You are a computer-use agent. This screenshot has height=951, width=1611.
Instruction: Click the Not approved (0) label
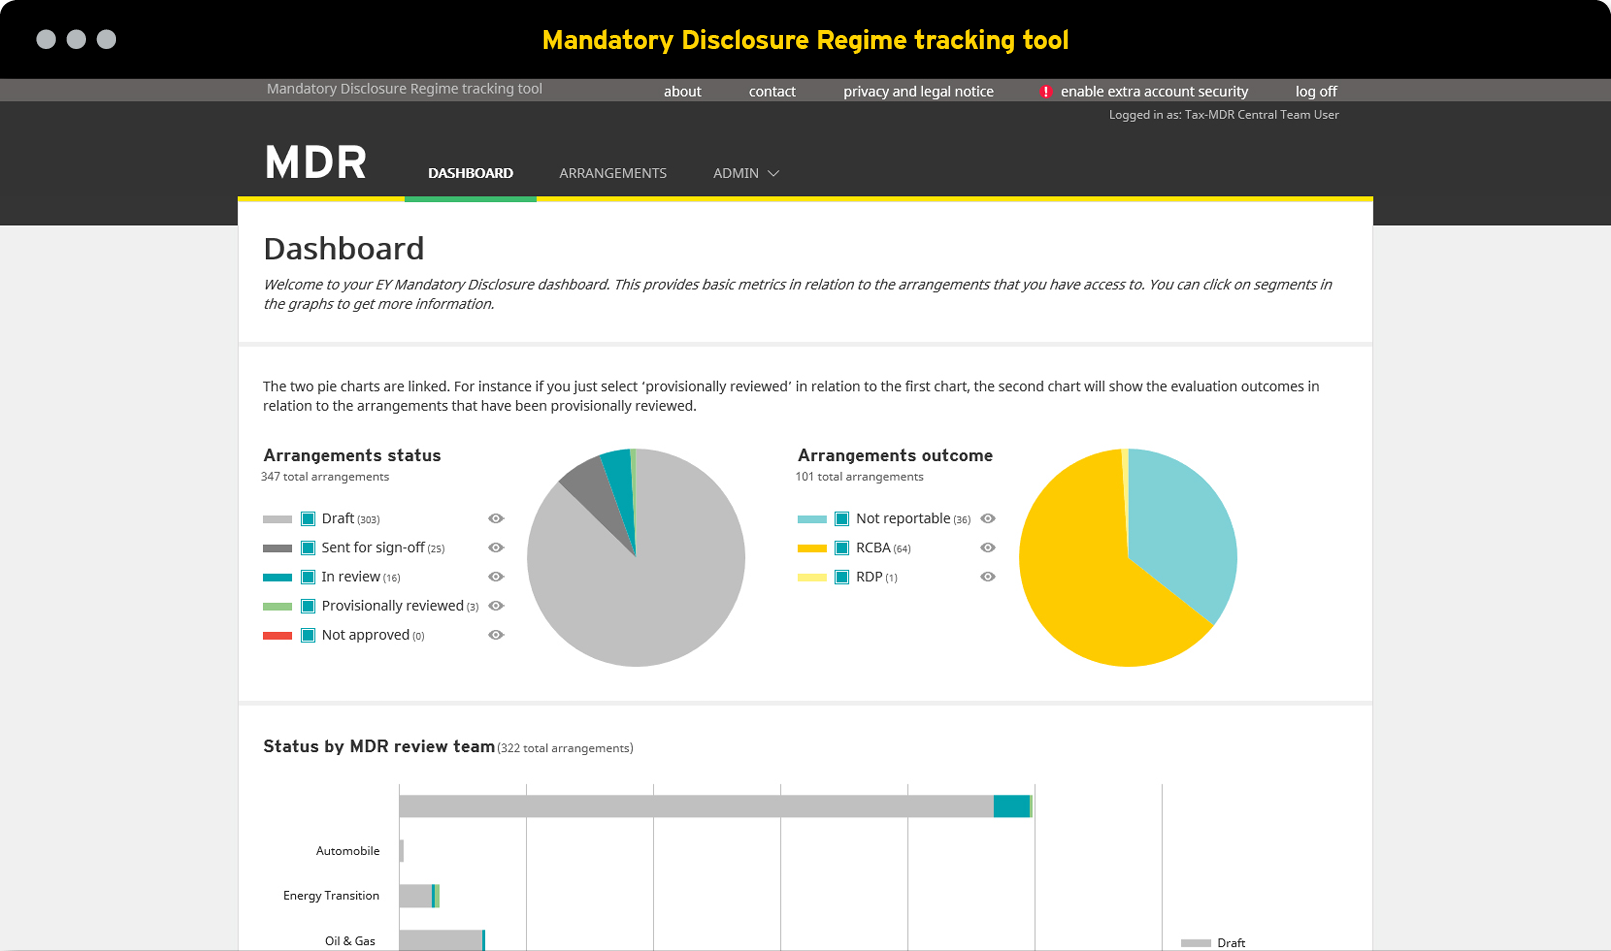[x=373, y=634]
